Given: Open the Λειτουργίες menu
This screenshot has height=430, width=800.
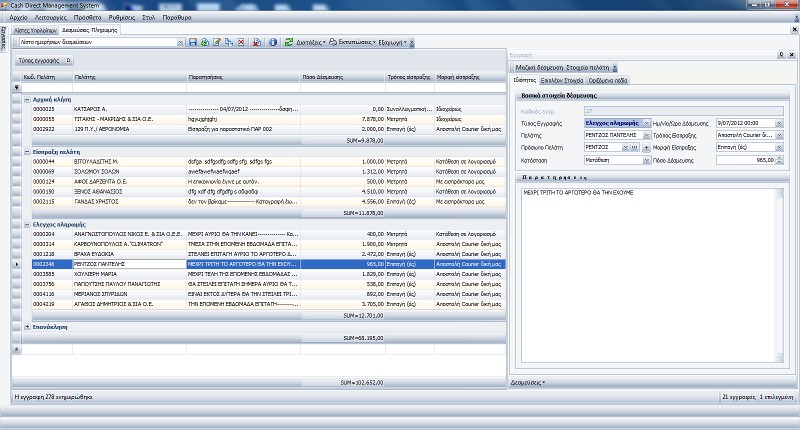Looking at the screenshot, I should click(x=51, y=17).
